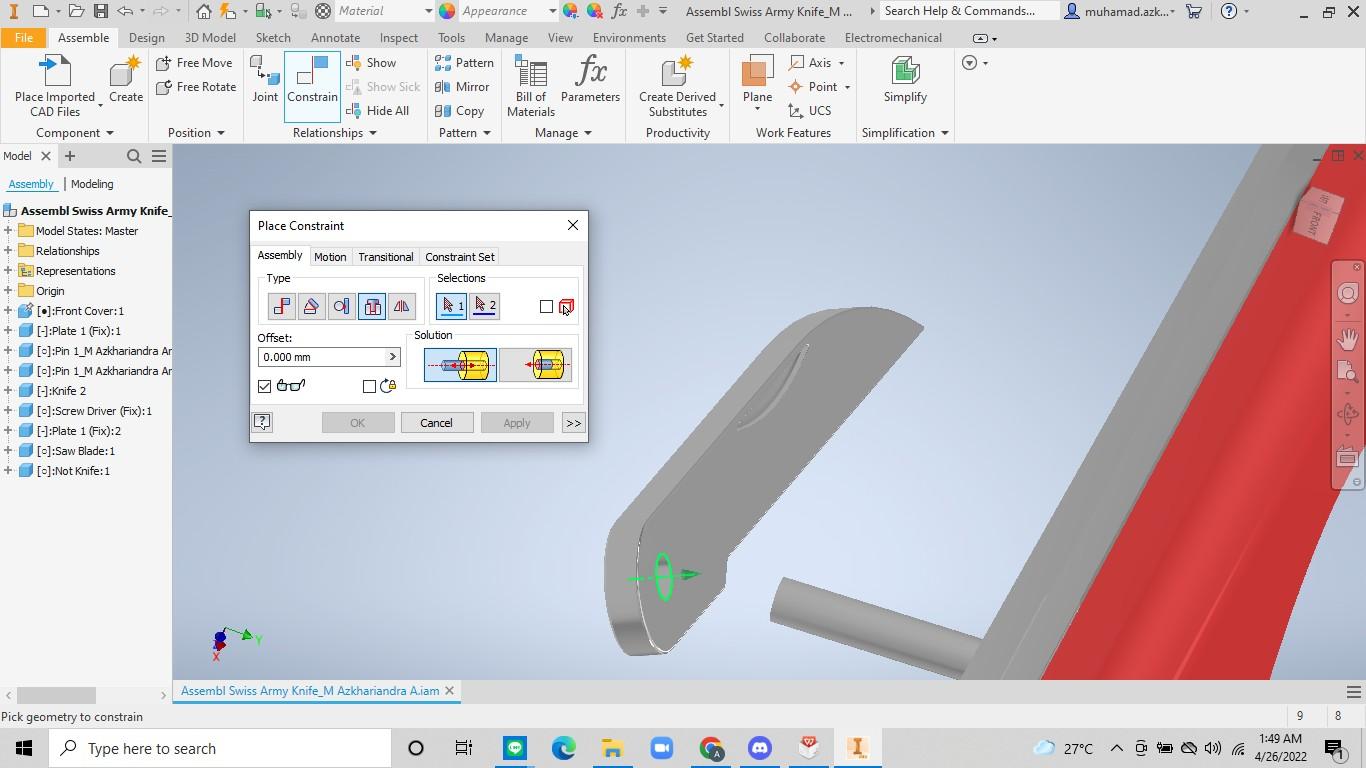1366x768 pixels.
Task: Select the Insert constraint type
Action: (371, 306)
